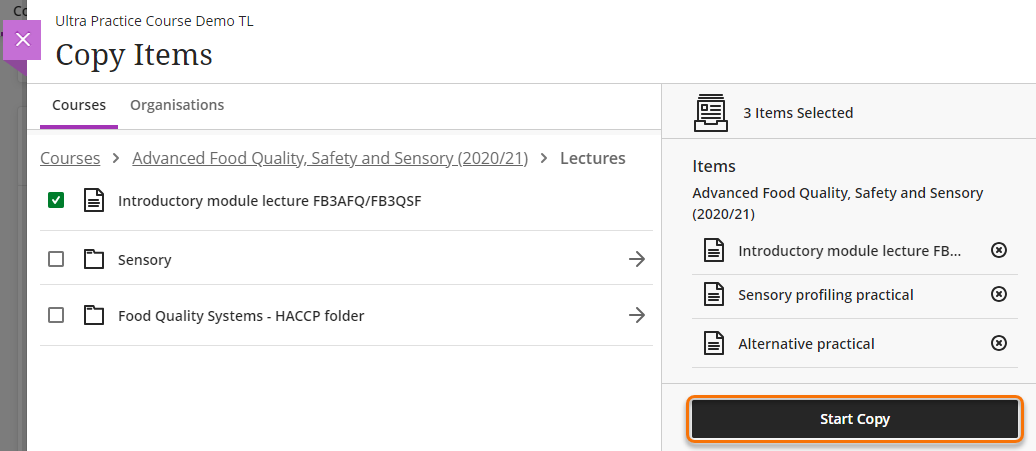Open Advanced Food Quality, Safety and Sensory breadcrumb
1036x451 pixels.
click(330, 158)
